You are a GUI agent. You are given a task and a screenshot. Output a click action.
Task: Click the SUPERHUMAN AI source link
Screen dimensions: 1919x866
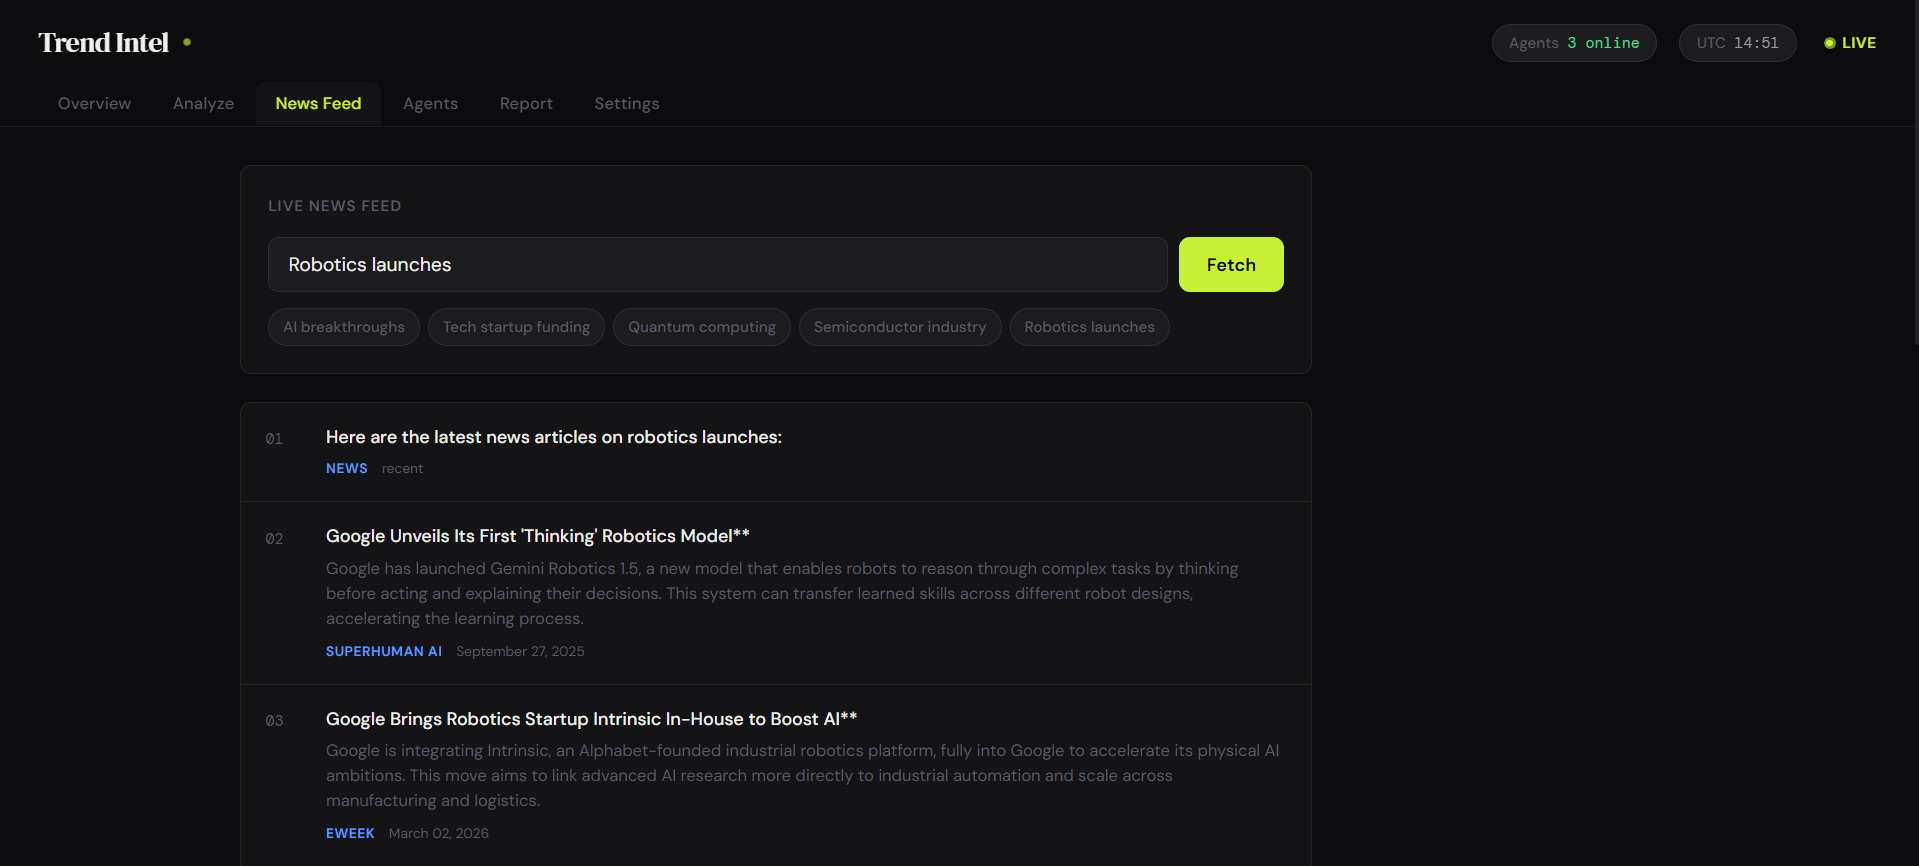(x=384, y=651)
